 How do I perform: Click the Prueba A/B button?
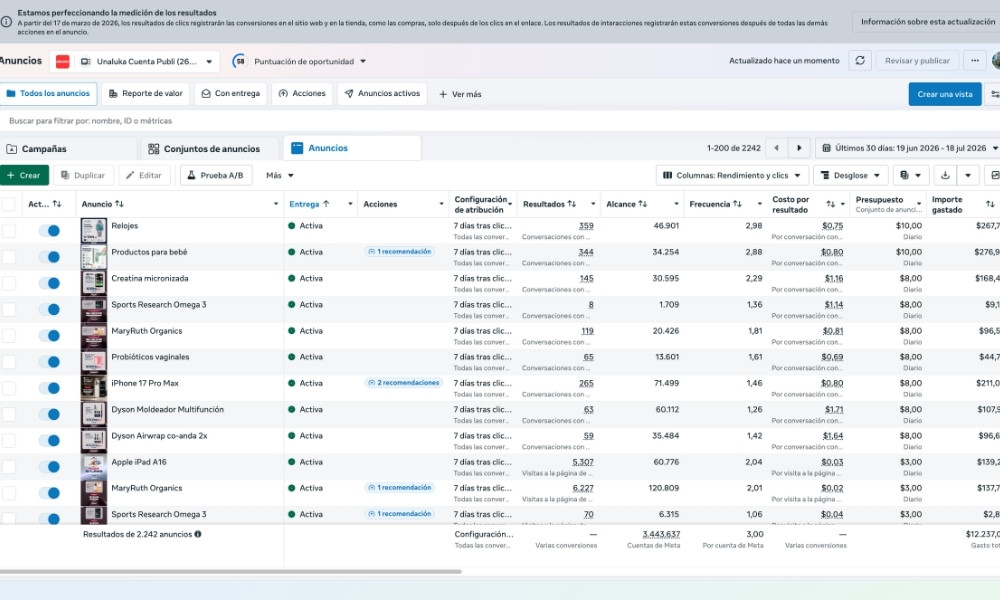216,175
